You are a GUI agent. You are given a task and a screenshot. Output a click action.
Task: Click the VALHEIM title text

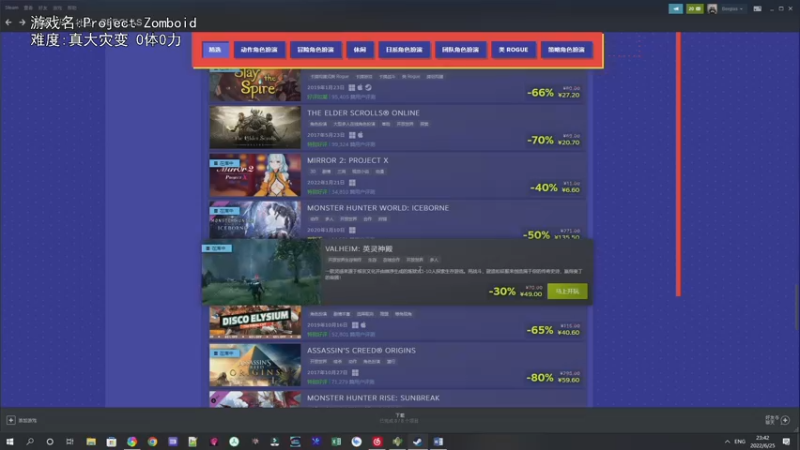click(x=359, y=248)
